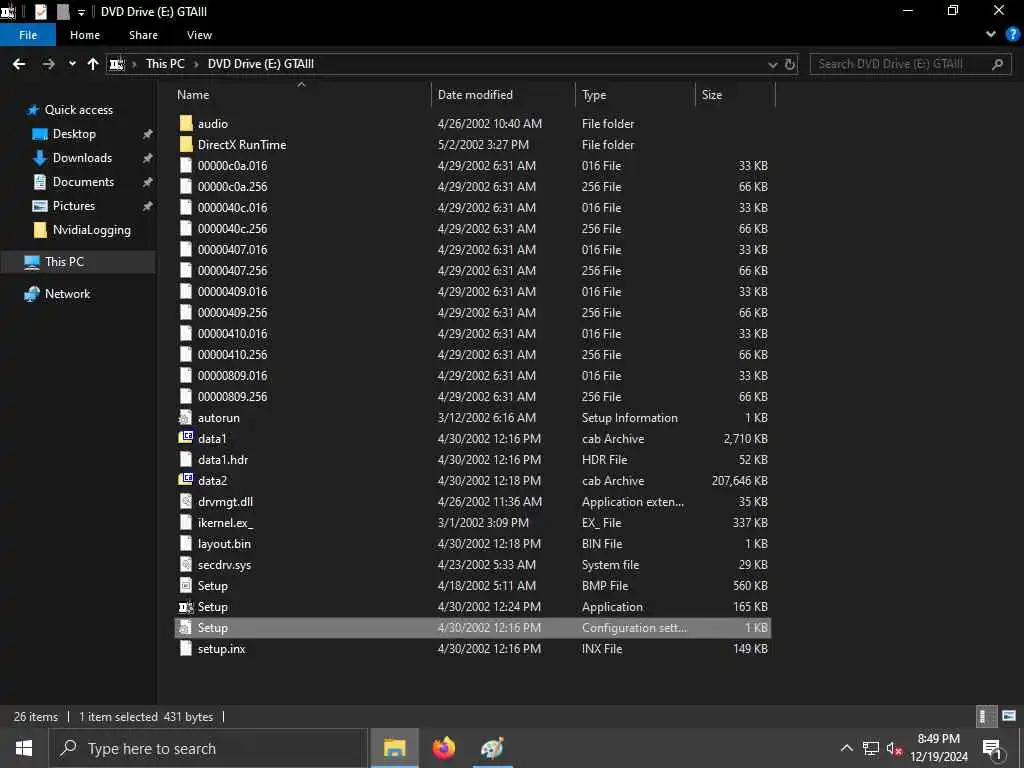
Task: Open Documents in navigation pane
Action: (83, 182)
